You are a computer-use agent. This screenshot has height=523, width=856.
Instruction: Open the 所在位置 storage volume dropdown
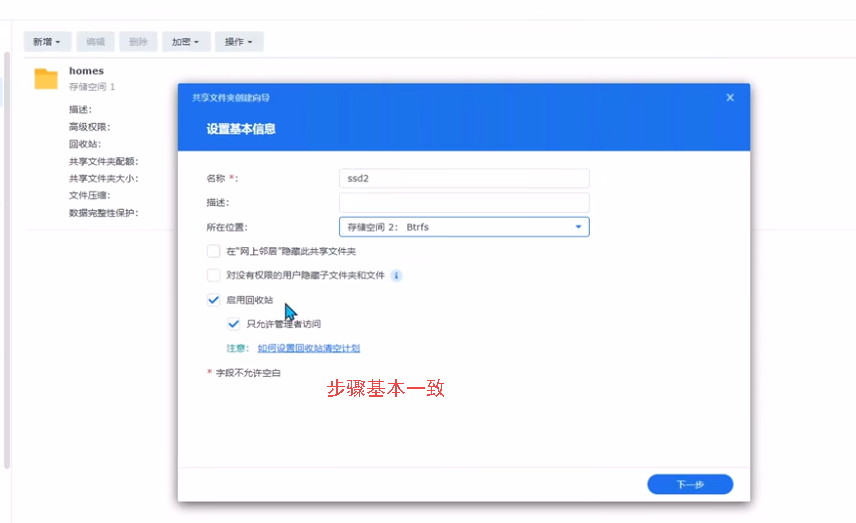[x=464, y=227]
